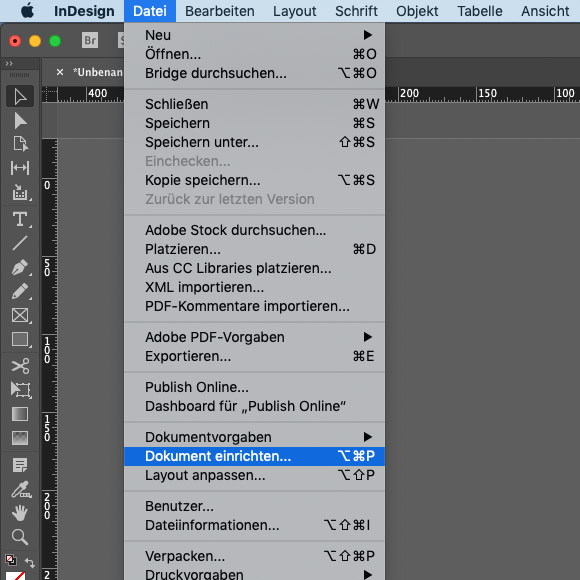This screenshot has width=580, height=580.
Task: Choose Layout anpassen... entry
Action: coord(254,475)
